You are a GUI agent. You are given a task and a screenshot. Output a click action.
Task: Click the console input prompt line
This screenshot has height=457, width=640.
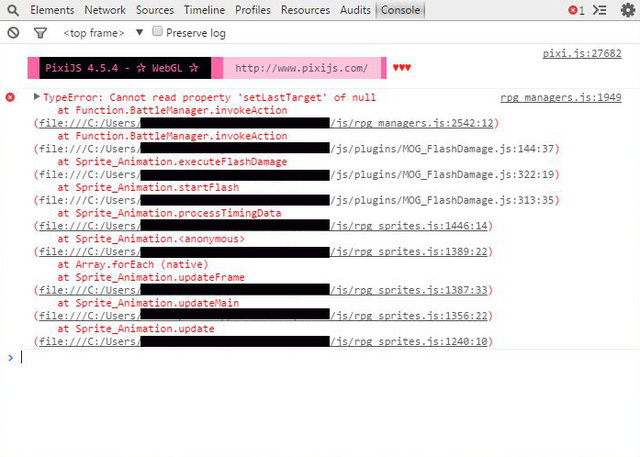pyautogui.click(x=327, y=357)
